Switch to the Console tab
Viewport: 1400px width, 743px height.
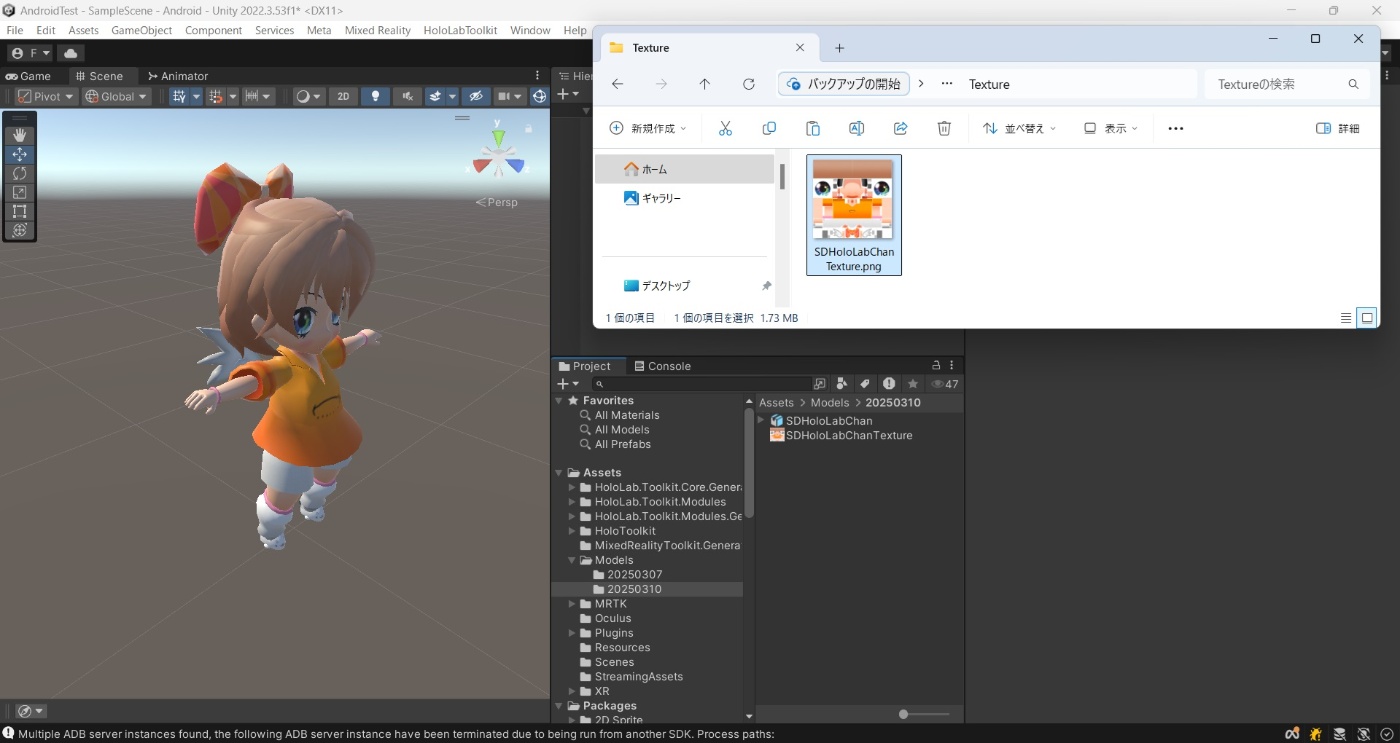[662, 366]
